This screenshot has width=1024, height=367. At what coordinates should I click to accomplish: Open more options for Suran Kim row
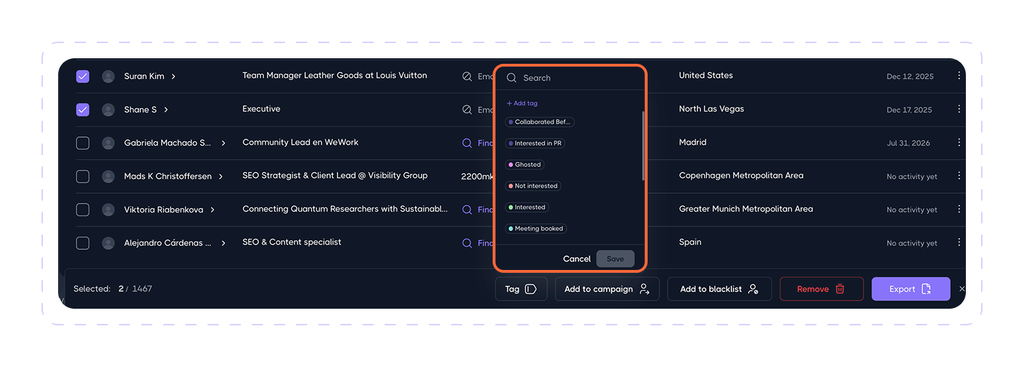tap(959, 76)
